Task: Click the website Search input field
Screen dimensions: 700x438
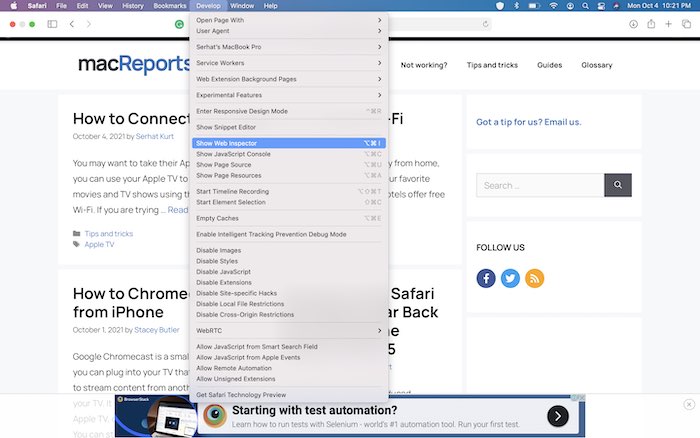Action: pos(540,185)
